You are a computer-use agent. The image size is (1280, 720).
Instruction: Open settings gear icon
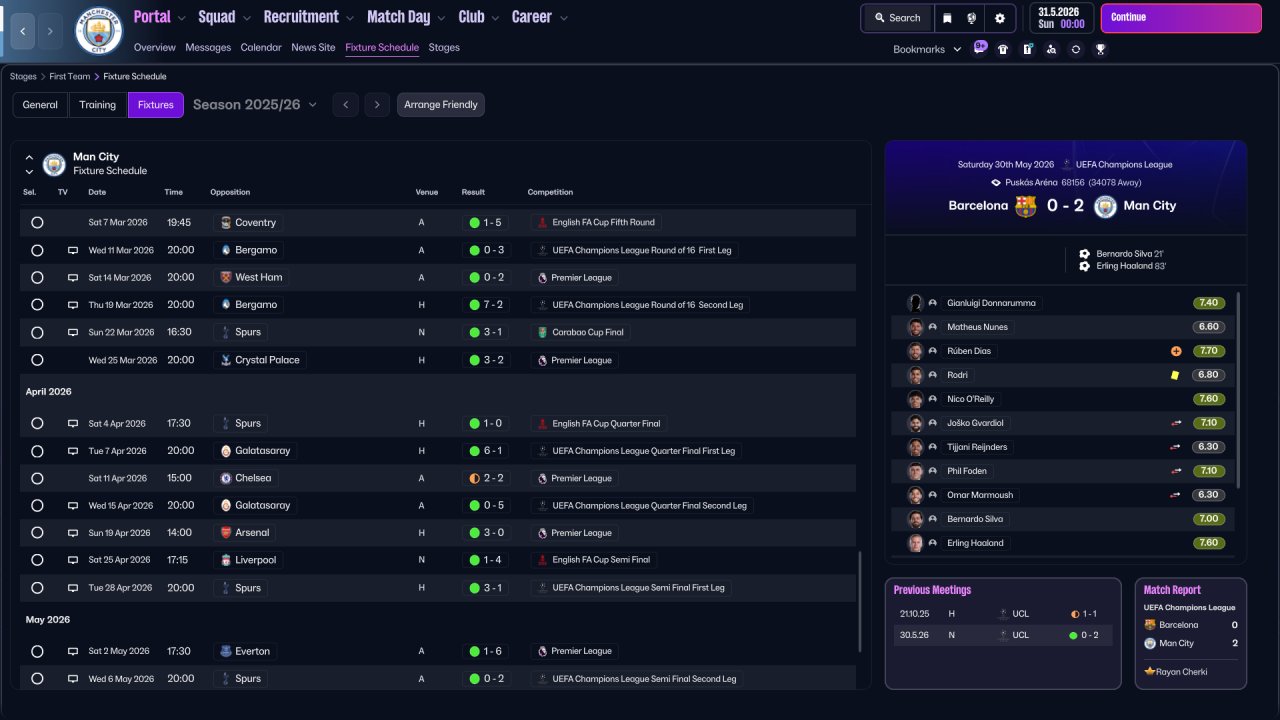1000,18
